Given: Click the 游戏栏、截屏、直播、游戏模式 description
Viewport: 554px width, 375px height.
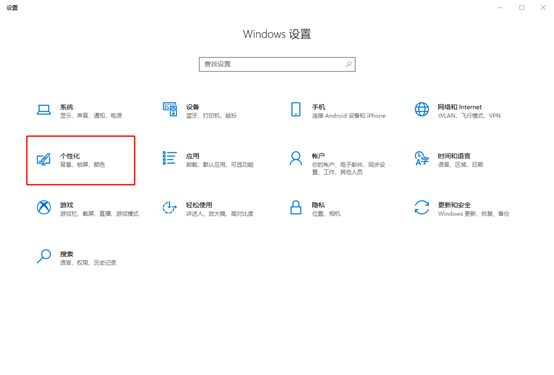Looking at the screenshot, I should pyautogui.click(x=99, y=214).
